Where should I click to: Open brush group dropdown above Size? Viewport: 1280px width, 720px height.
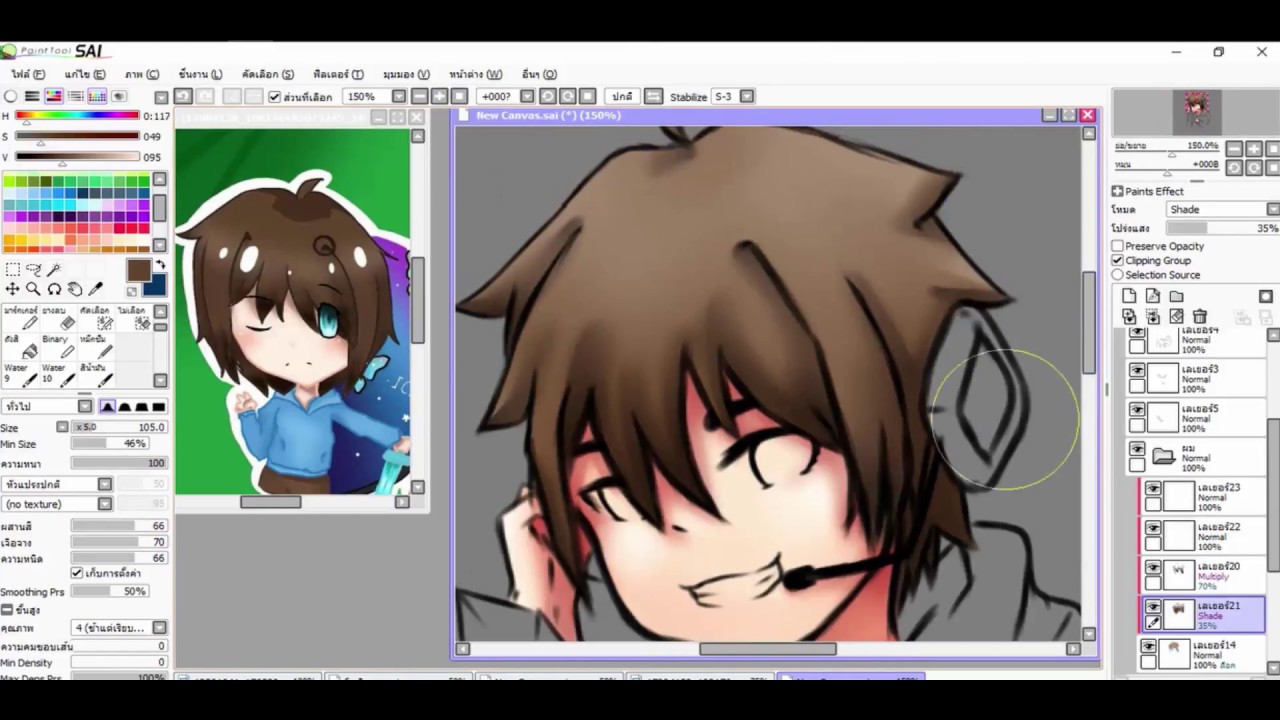pos(85,406)
